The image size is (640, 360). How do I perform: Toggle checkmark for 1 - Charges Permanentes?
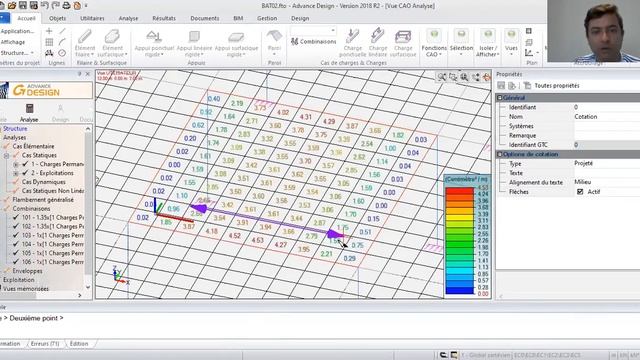tap(25, 164)
